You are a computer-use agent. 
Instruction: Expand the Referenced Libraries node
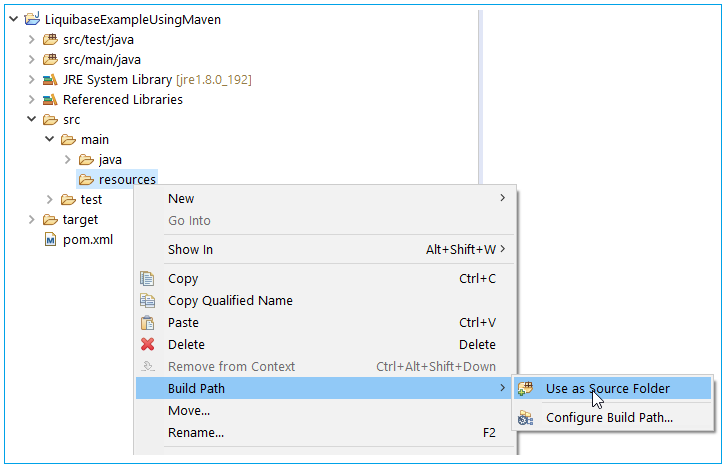click(32, 99)
